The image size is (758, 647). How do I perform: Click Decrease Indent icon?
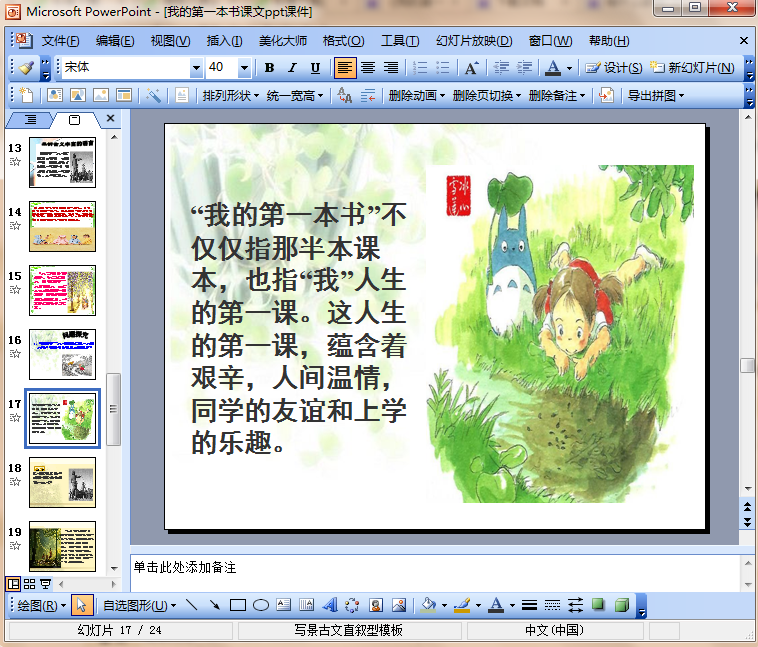tap(501, 68)
